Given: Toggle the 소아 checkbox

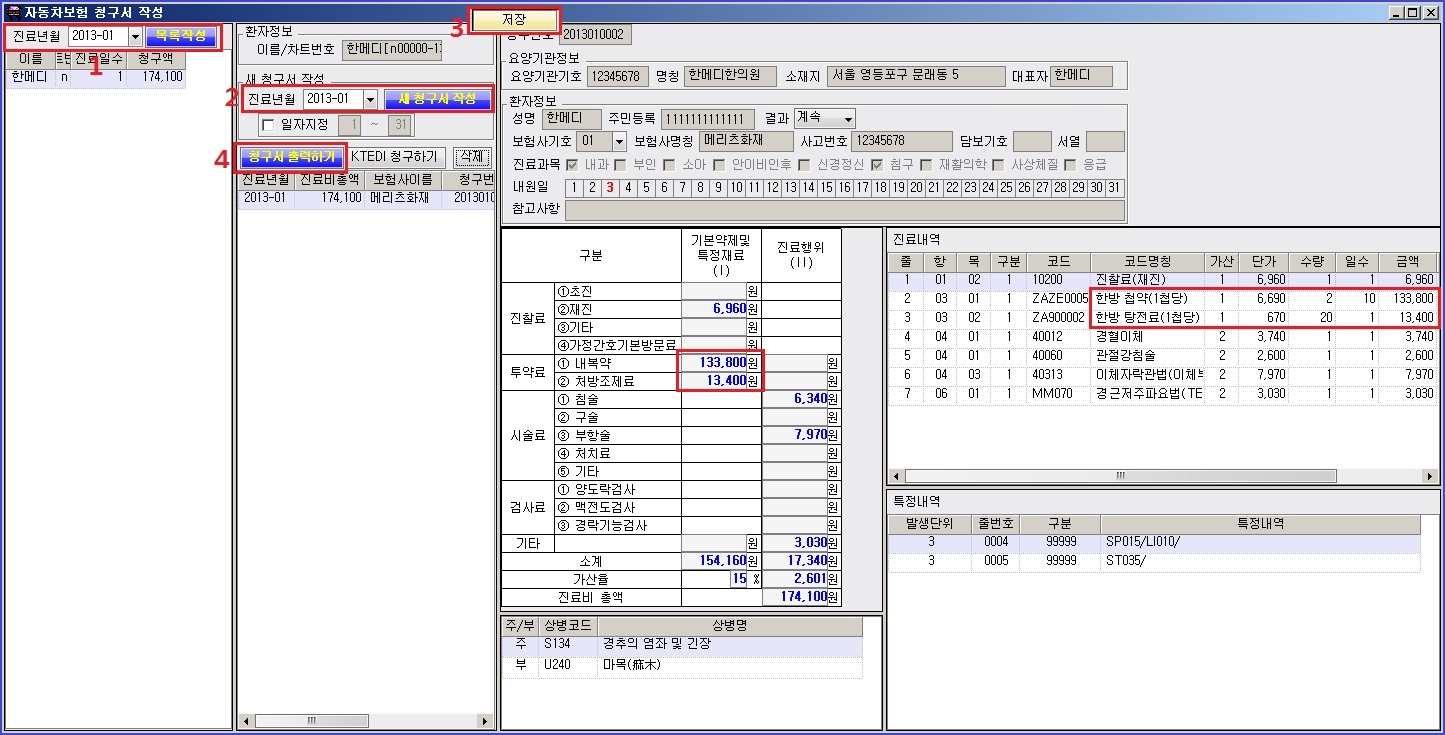Looking at the screenshot, I should [668, 164].
